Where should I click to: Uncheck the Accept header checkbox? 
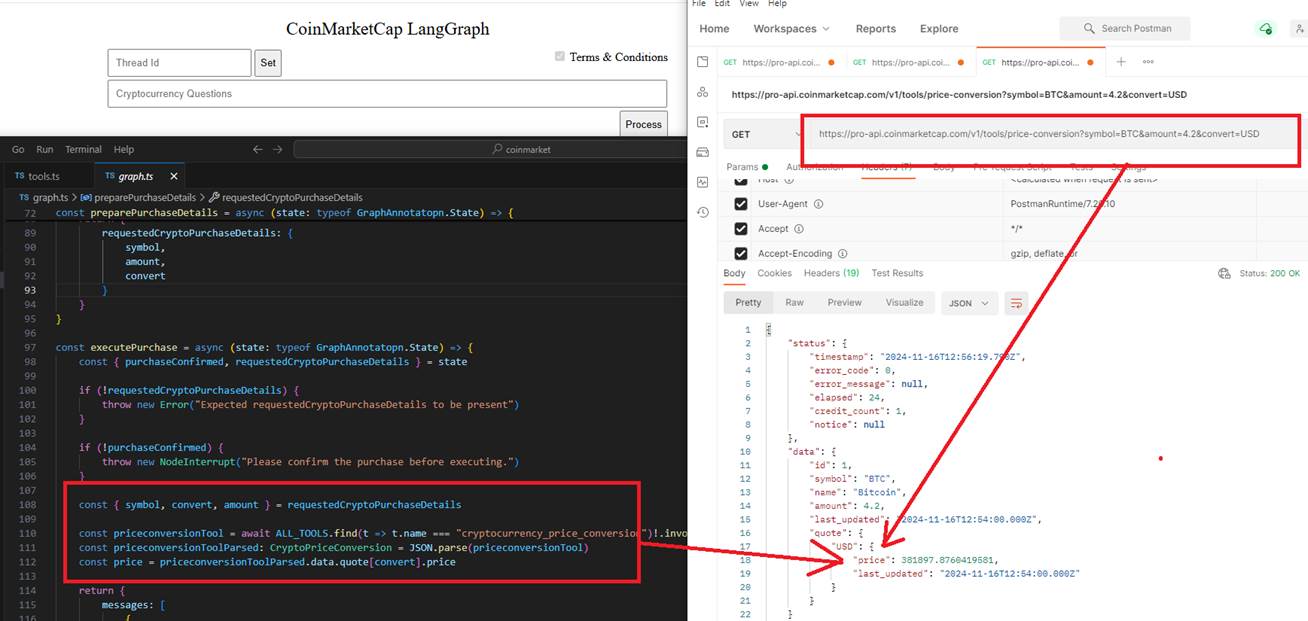(741, 229)
